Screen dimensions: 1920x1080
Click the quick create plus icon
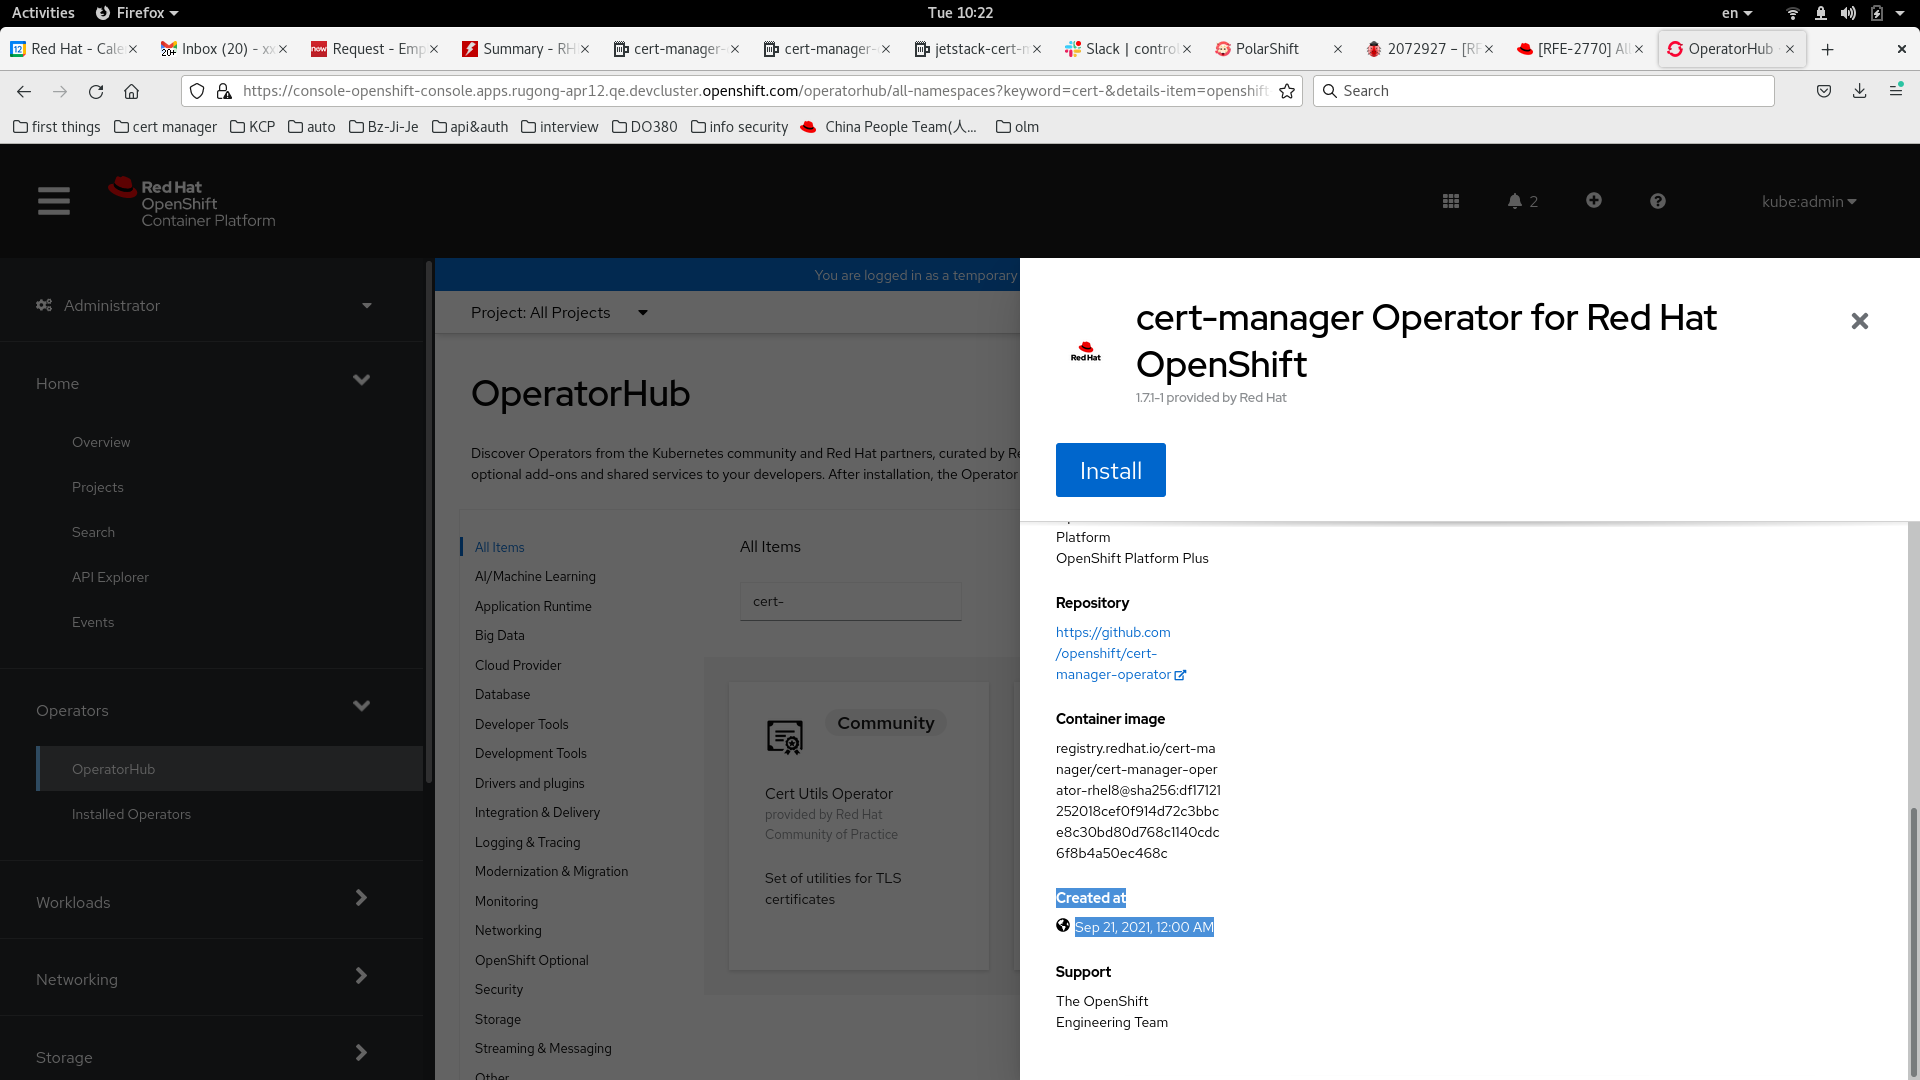pyautogui.click(x=1594, y=201)
